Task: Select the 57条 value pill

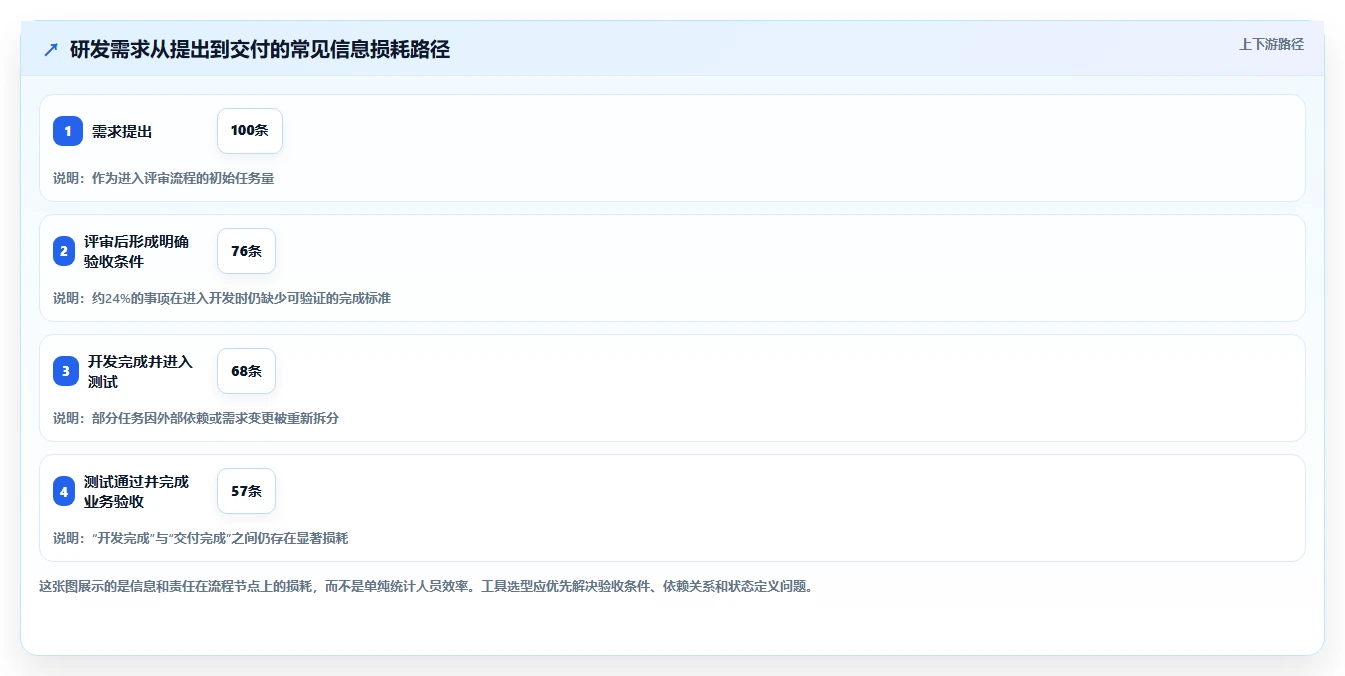Action: (246, 491)
